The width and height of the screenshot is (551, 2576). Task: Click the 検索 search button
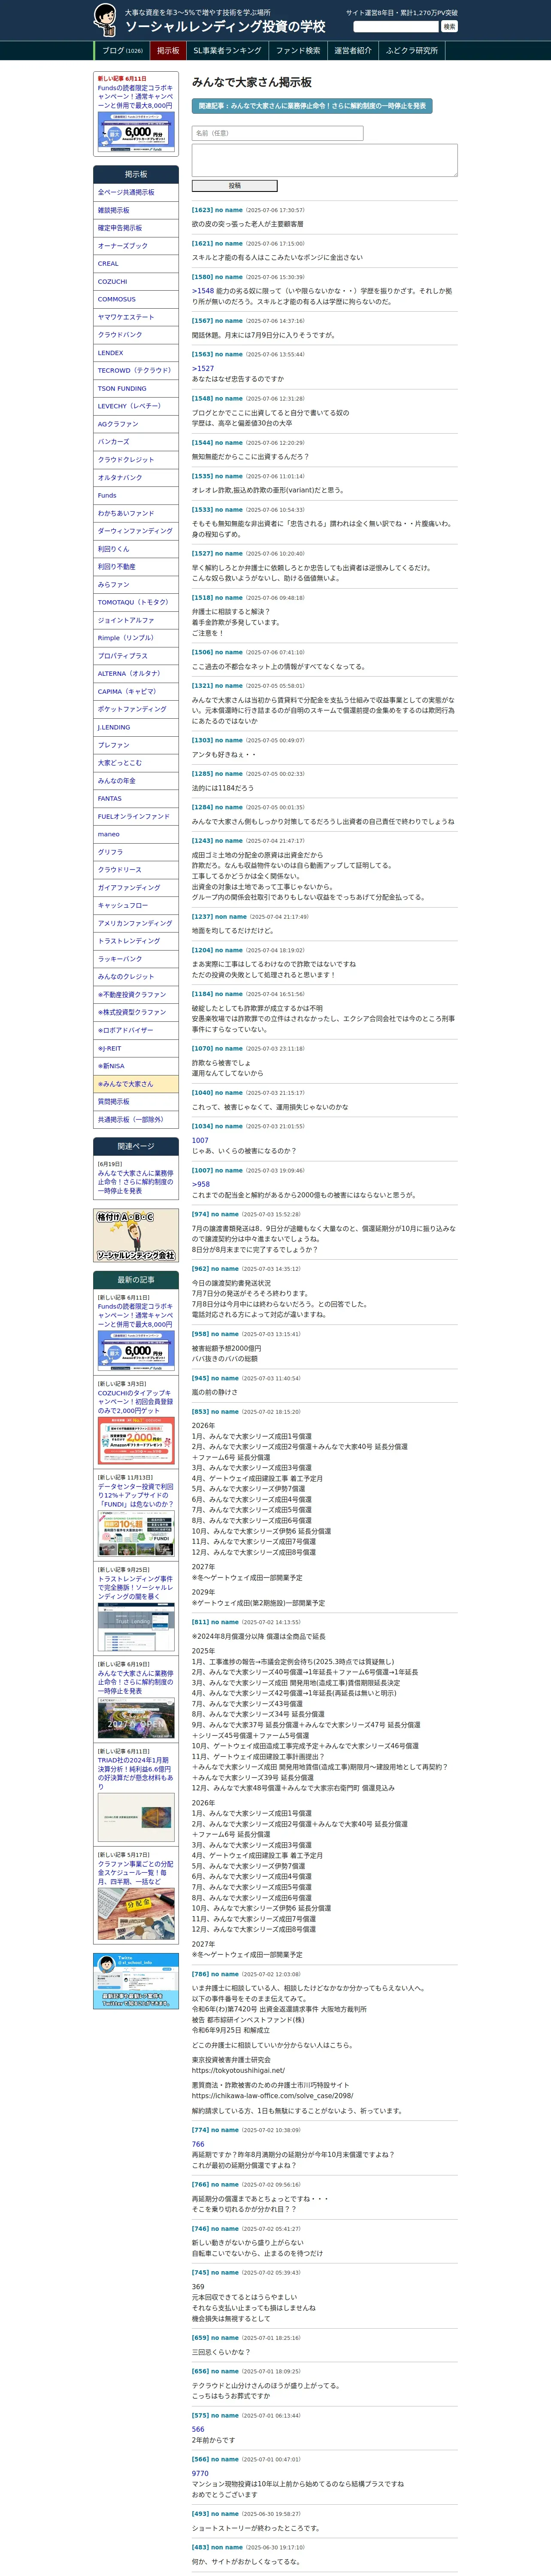coord(449,27)
